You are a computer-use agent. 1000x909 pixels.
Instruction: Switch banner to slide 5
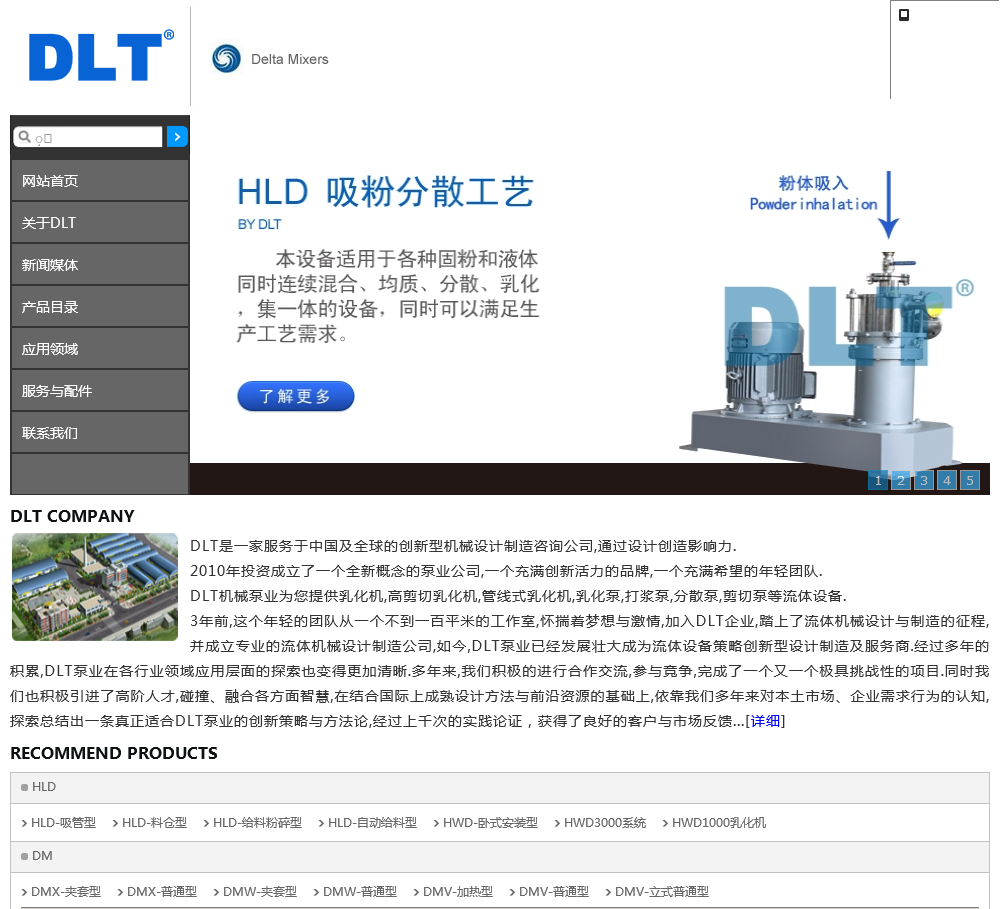tap(970, 480)
